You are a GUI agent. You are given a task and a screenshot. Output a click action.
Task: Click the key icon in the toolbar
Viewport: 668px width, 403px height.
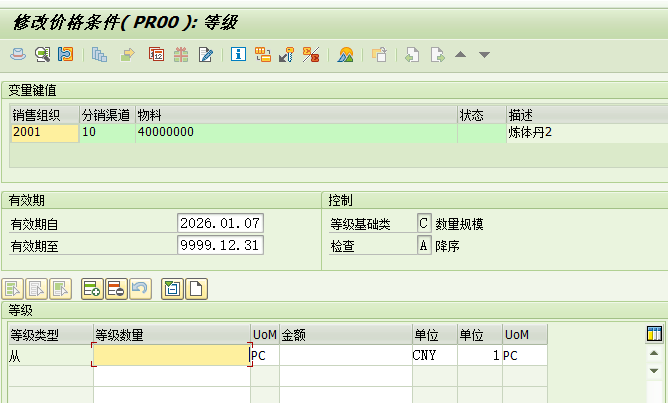[x=286, y=54]
